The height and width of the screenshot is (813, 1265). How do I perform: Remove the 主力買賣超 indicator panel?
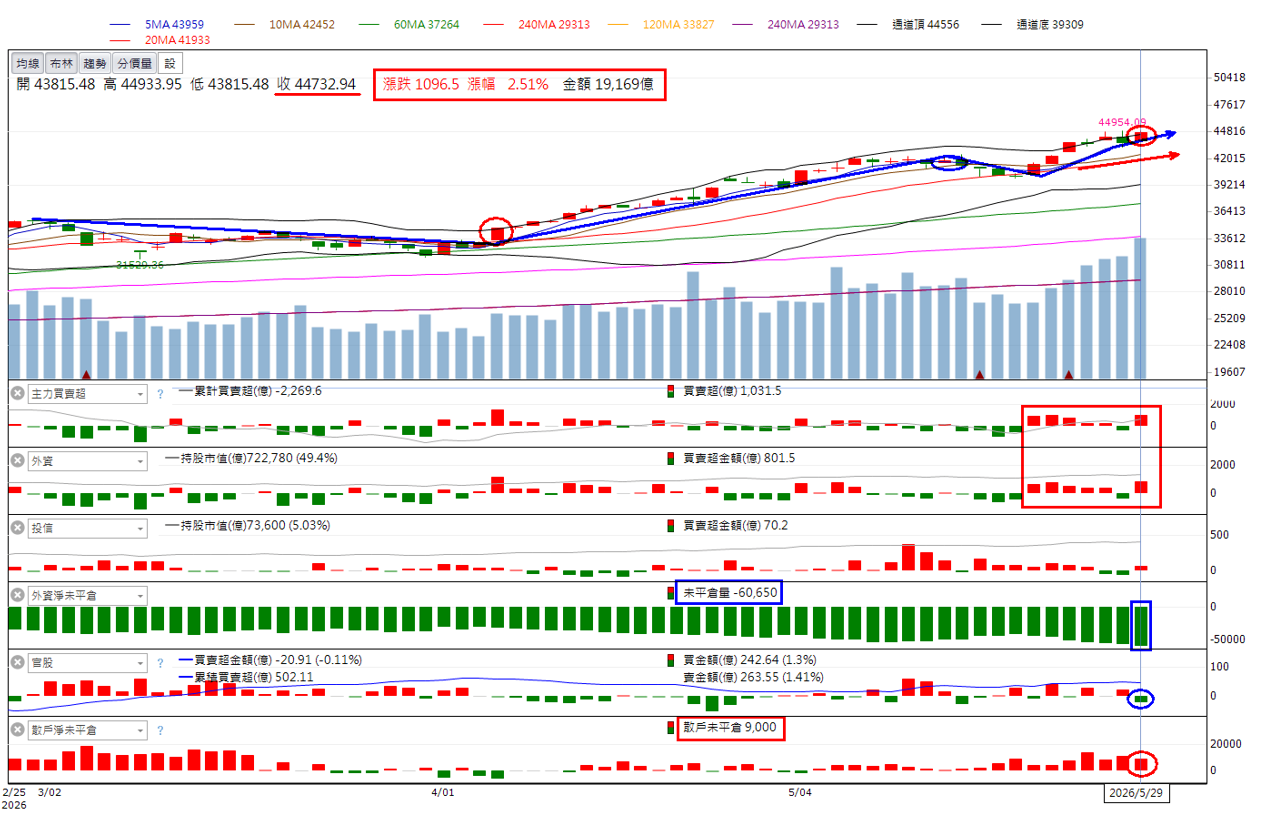(18, 393)
